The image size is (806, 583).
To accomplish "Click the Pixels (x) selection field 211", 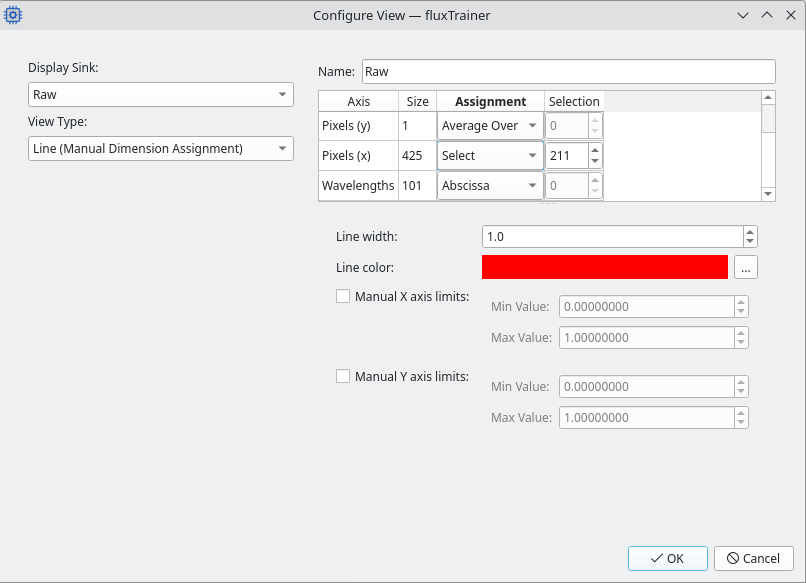I will pyautogui.click(x=566, y=156).
